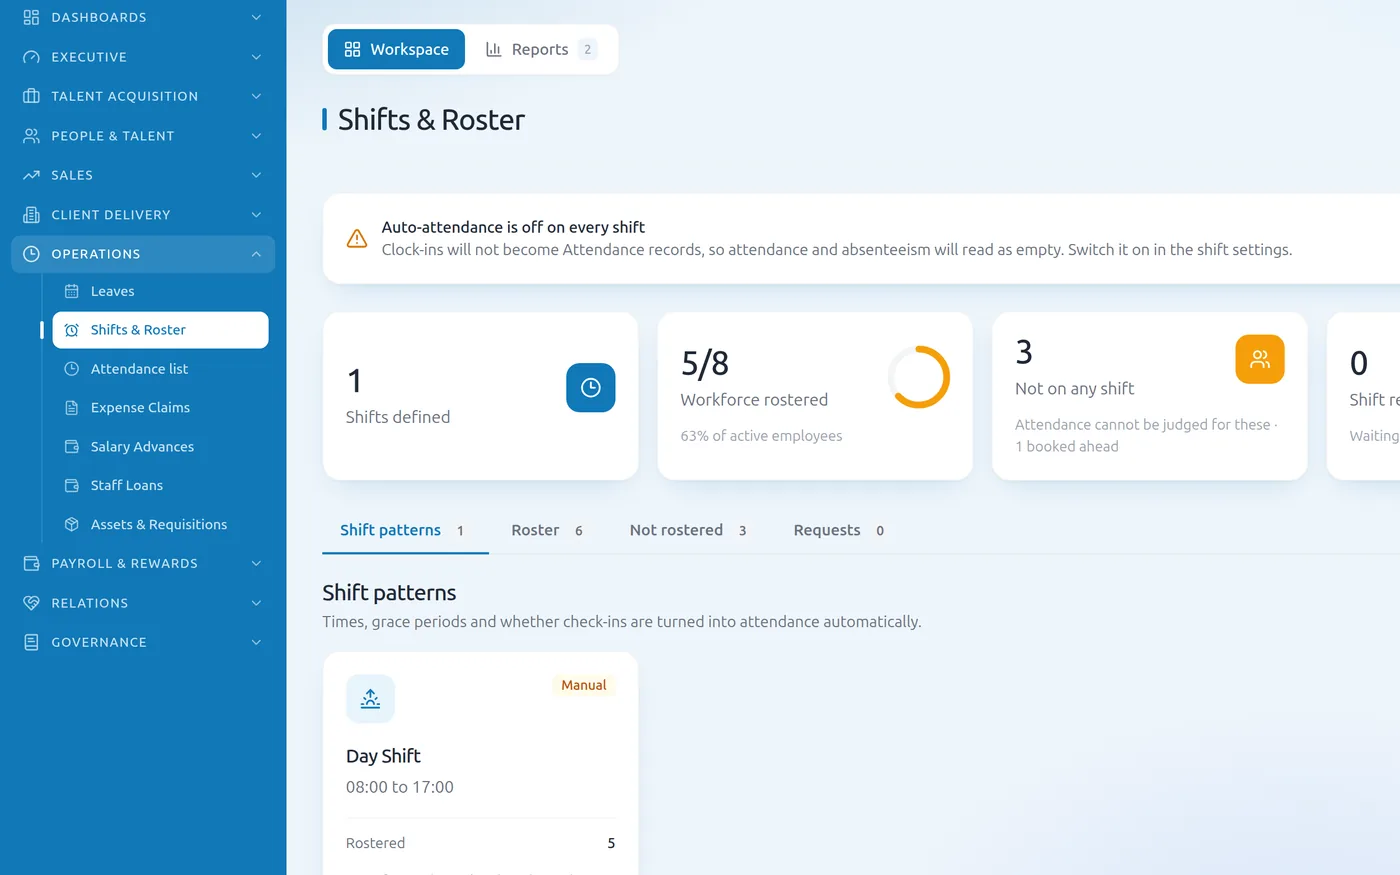The image size is (1400, 875).
Task: Click the Dashboards grid icon in sidebar
Action: (31, 17)
